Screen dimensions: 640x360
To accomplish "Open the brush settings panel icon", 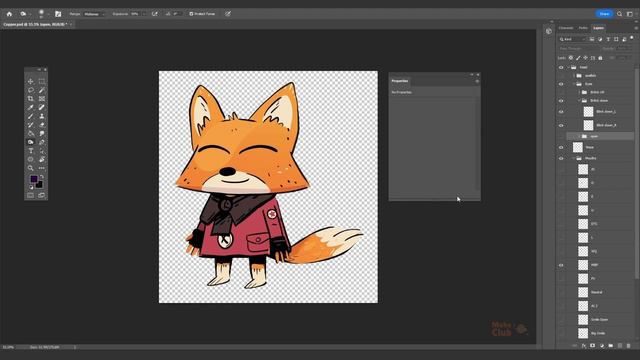I will 58,14.
